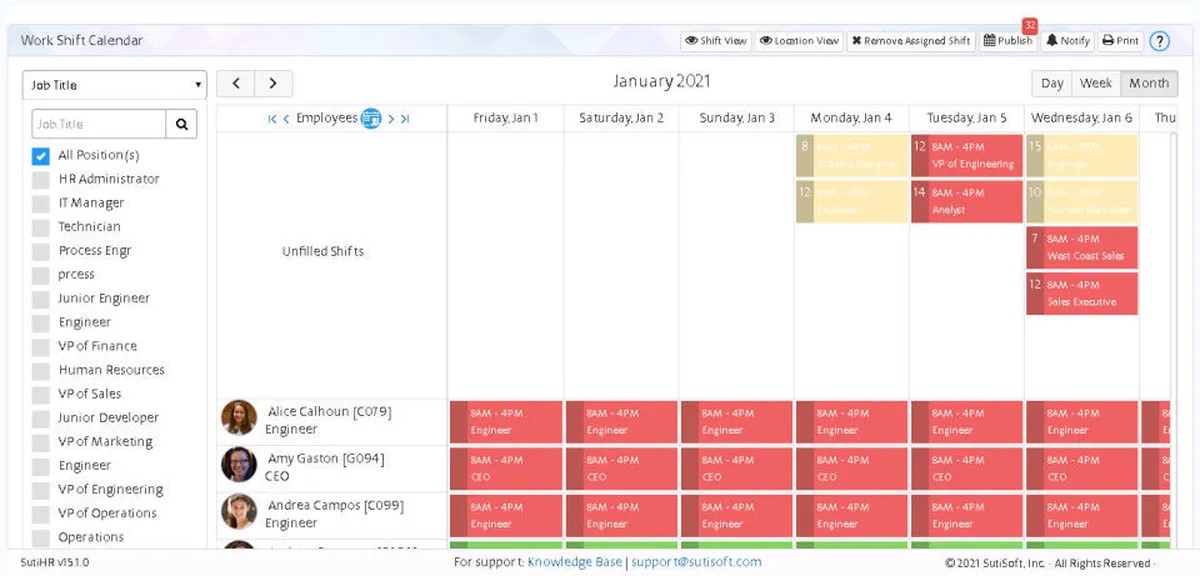Viewport: 1200px width, 576px height.
Task: Go to next month with right arrow
Action: click(273, 84)
